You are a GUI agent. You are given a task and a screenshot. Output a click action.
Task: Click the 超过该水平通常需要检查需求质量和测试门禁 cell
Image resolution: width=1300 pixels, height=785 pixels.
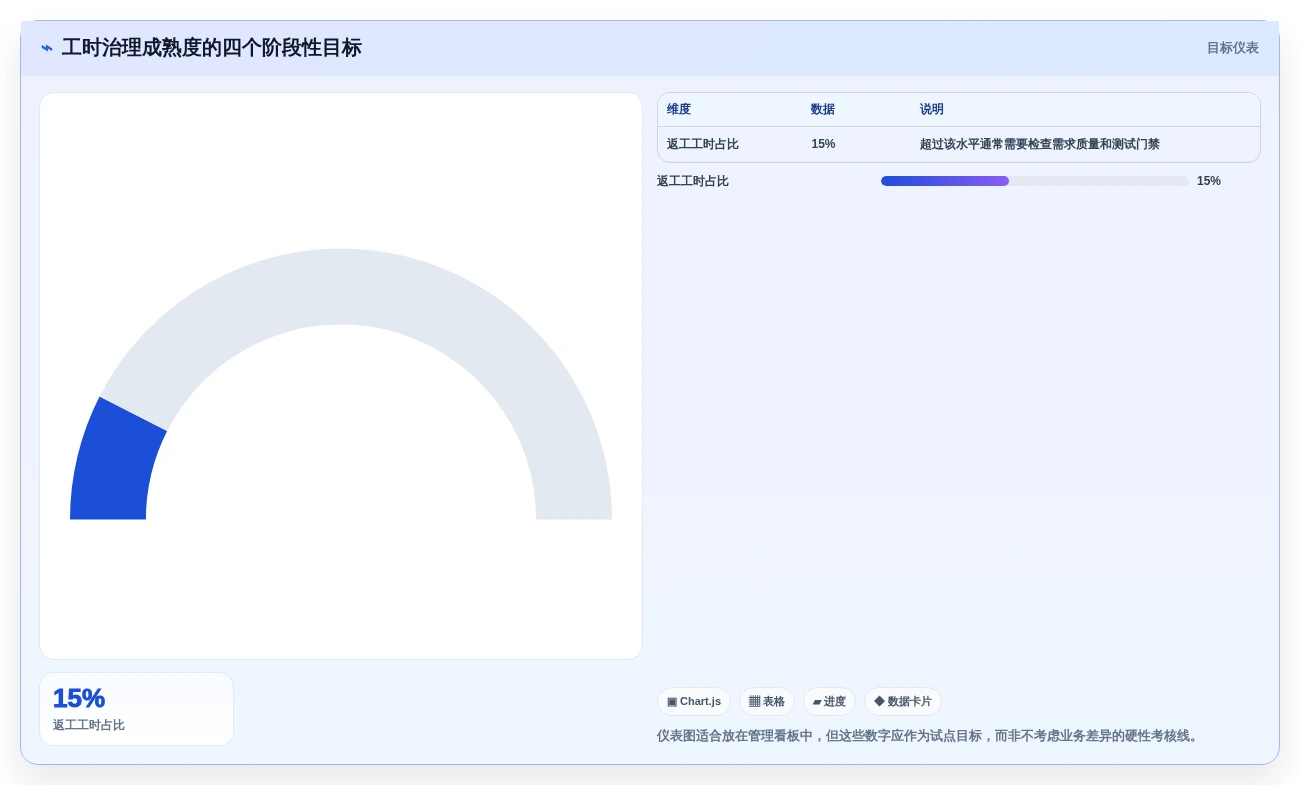(x=1040, y=144)
